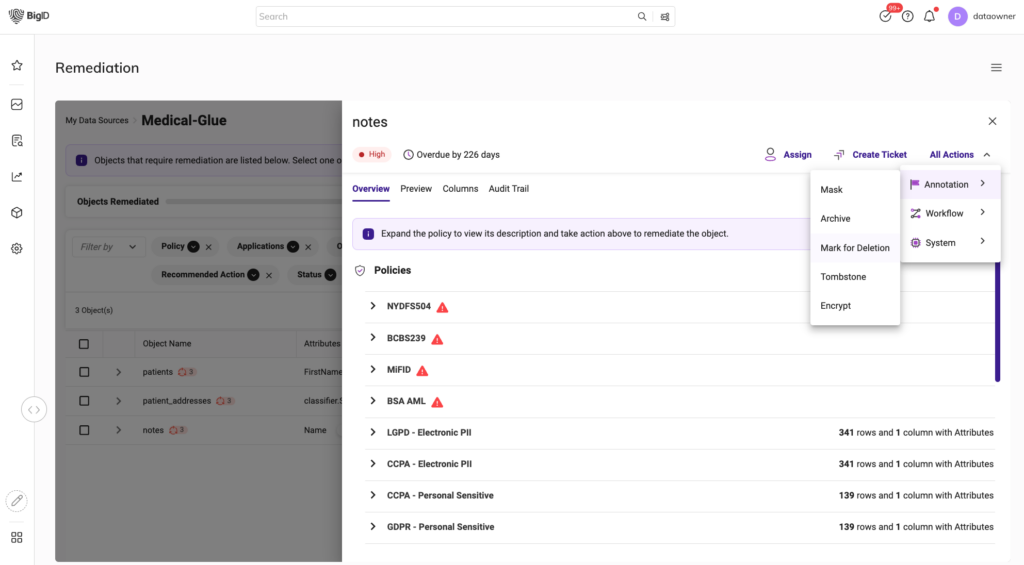Screen dimensions: 1024x565
Task: Close the notes details panel
Action: click(992, 121)
